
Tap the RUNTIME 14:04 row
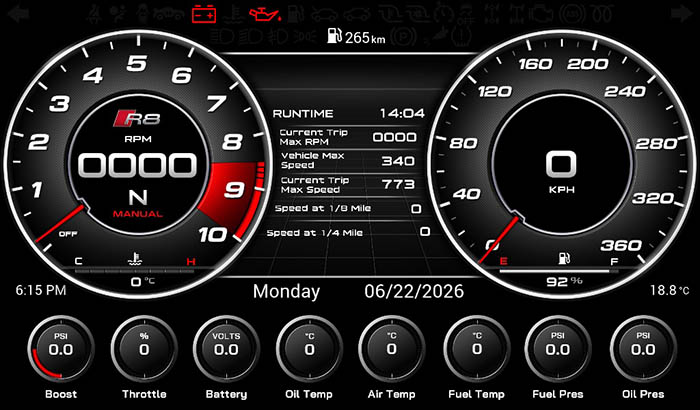(x=349, y=113)
